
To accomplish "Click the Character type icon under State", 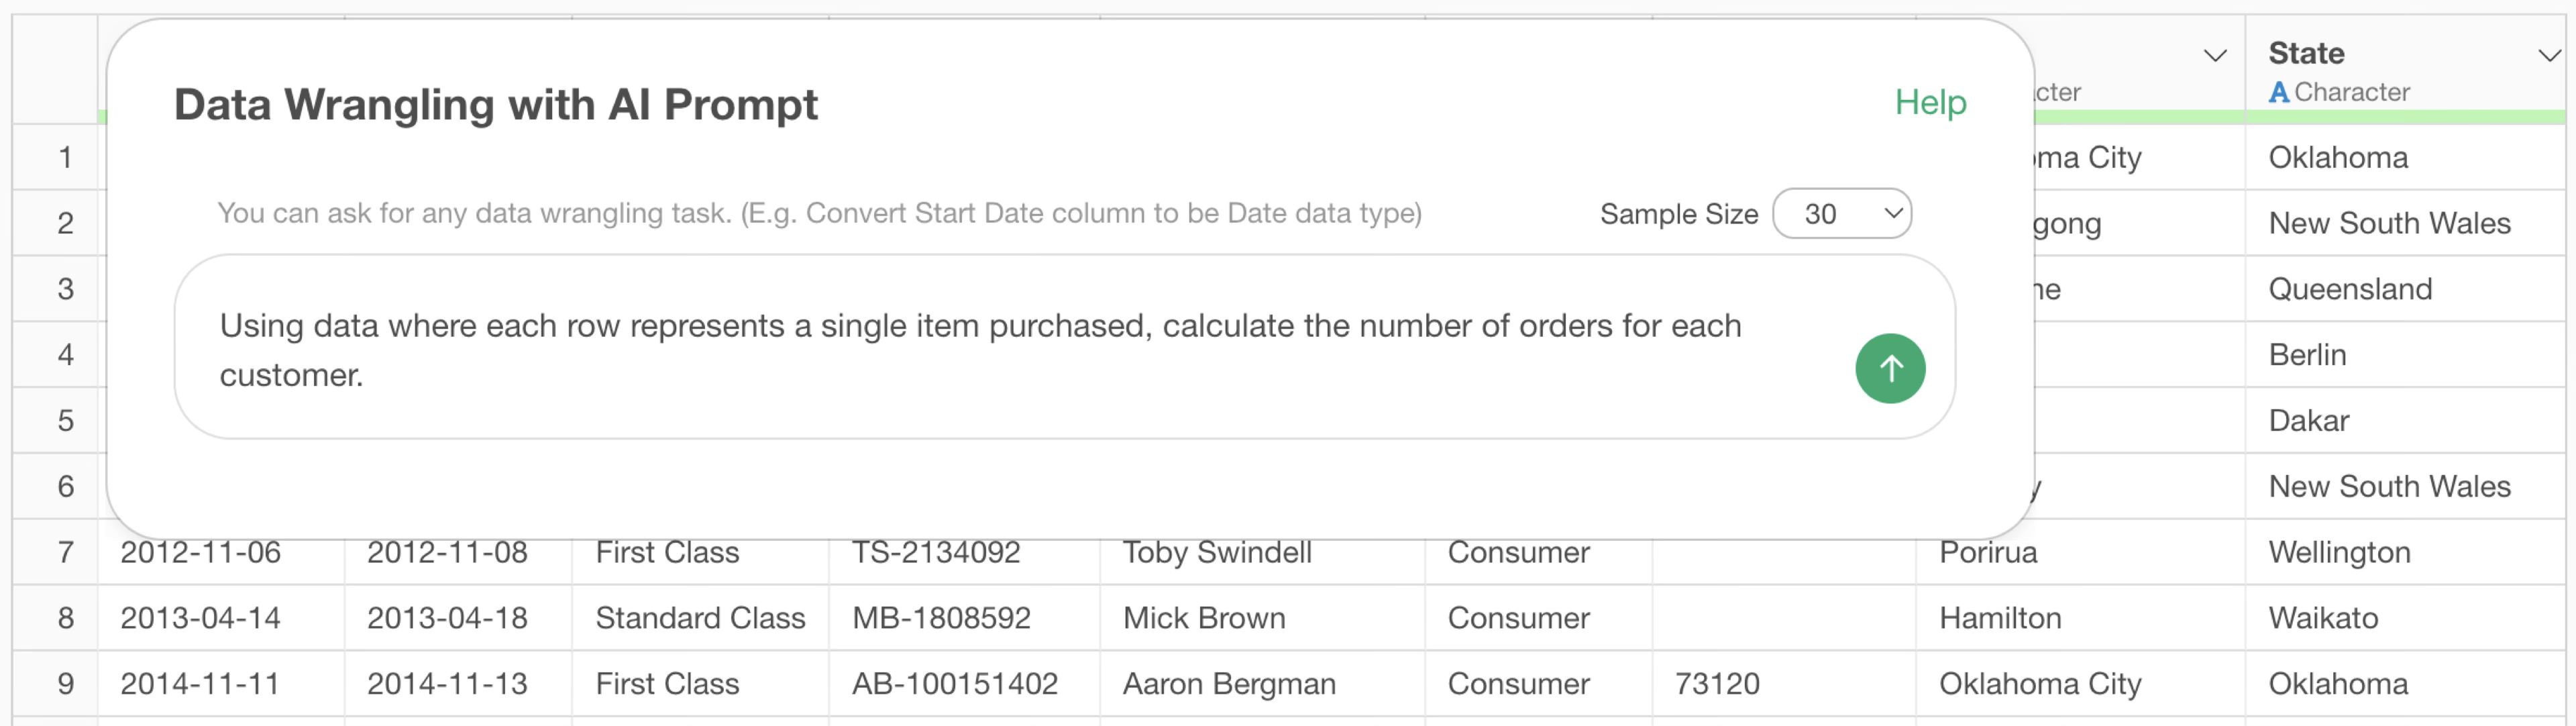I will [2278, 93].
